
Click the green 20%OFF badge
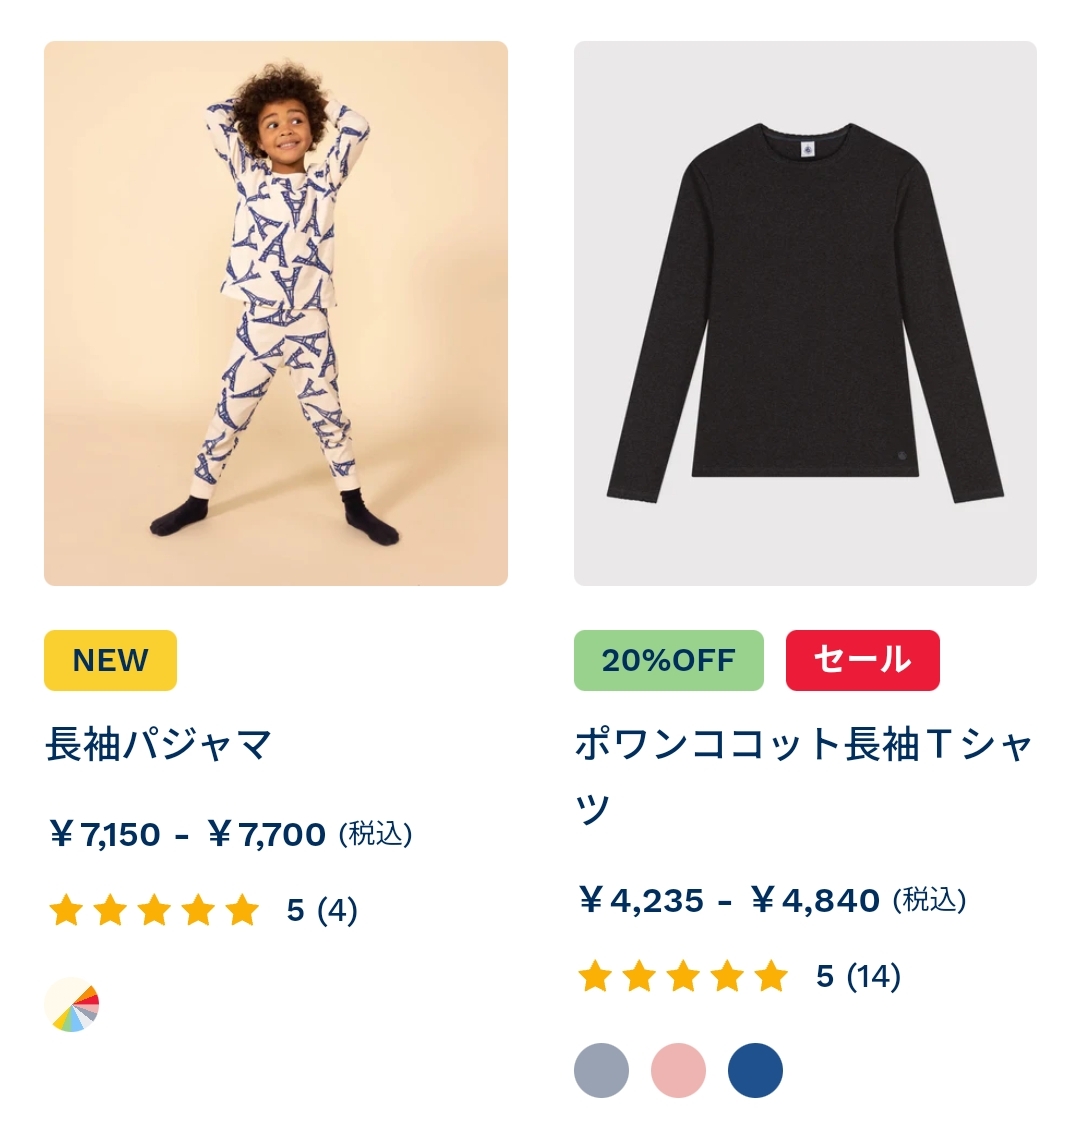[x=669, y=660]
